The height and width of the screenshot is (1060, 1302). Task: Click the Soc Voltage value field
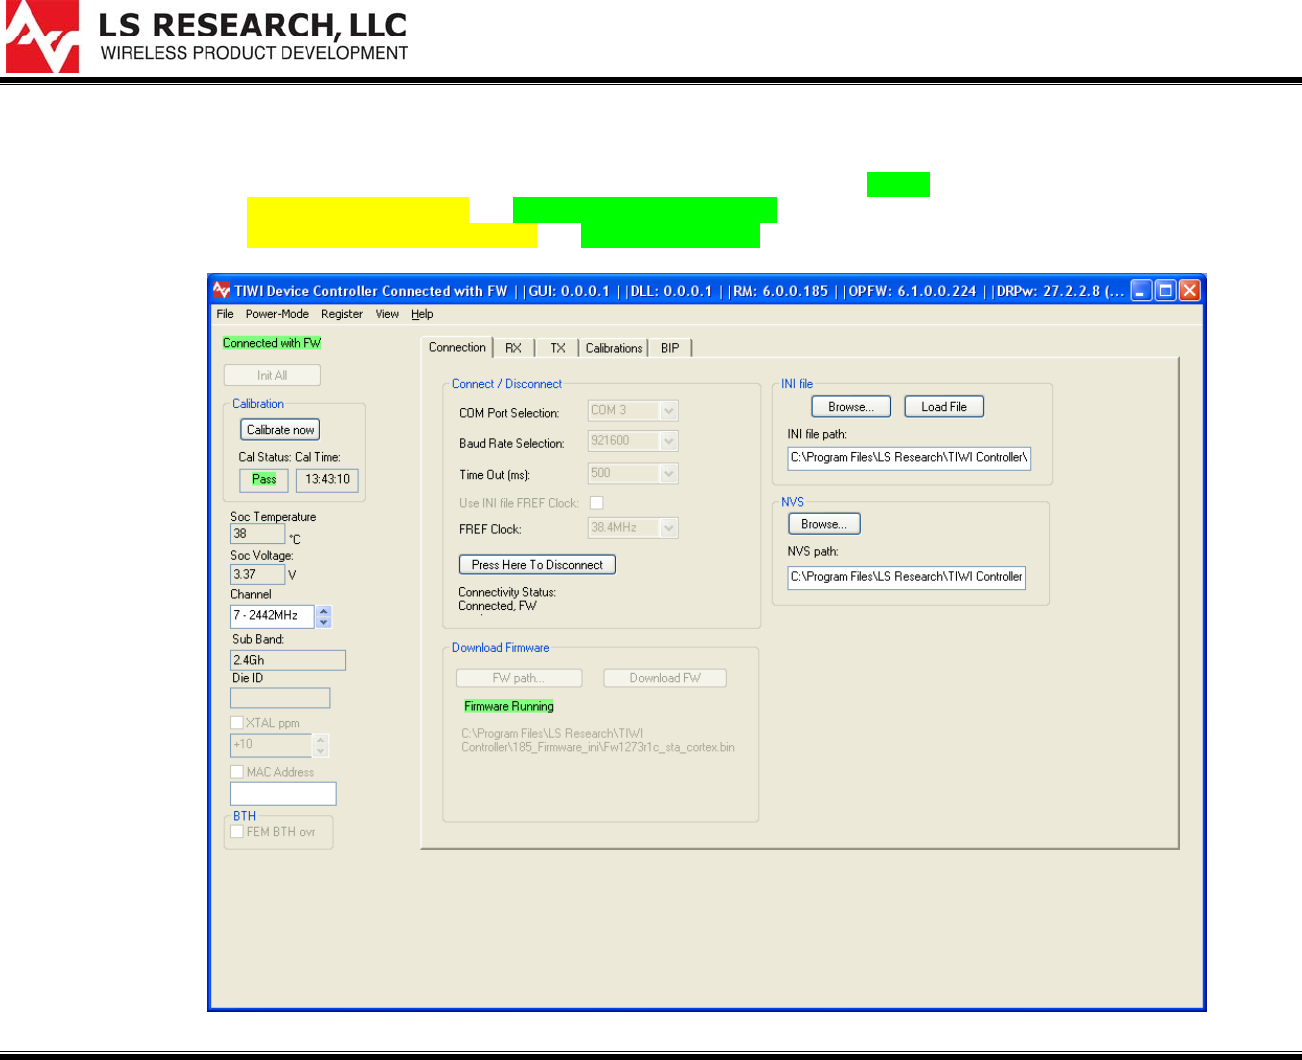click(x=257, y=575)
